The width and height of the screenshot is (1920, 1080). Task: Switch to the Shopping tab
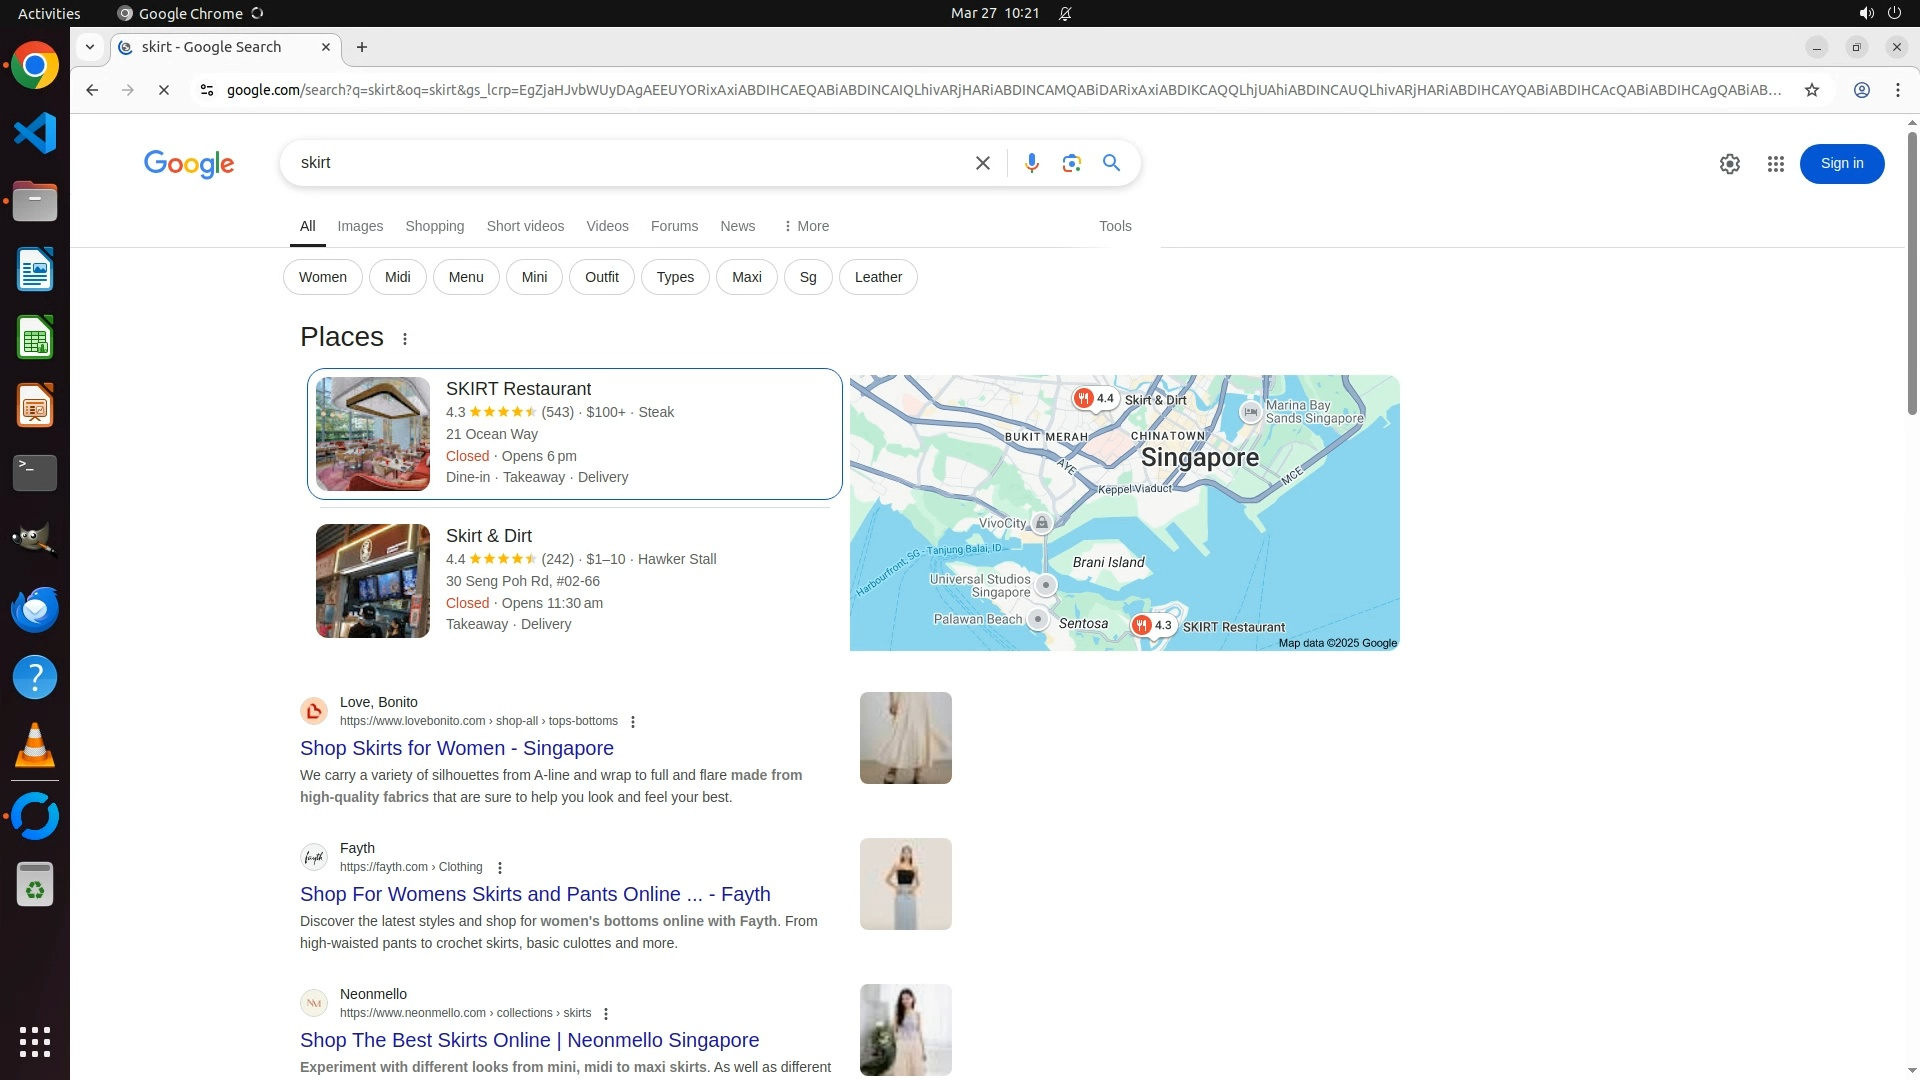tap(434, 226)
